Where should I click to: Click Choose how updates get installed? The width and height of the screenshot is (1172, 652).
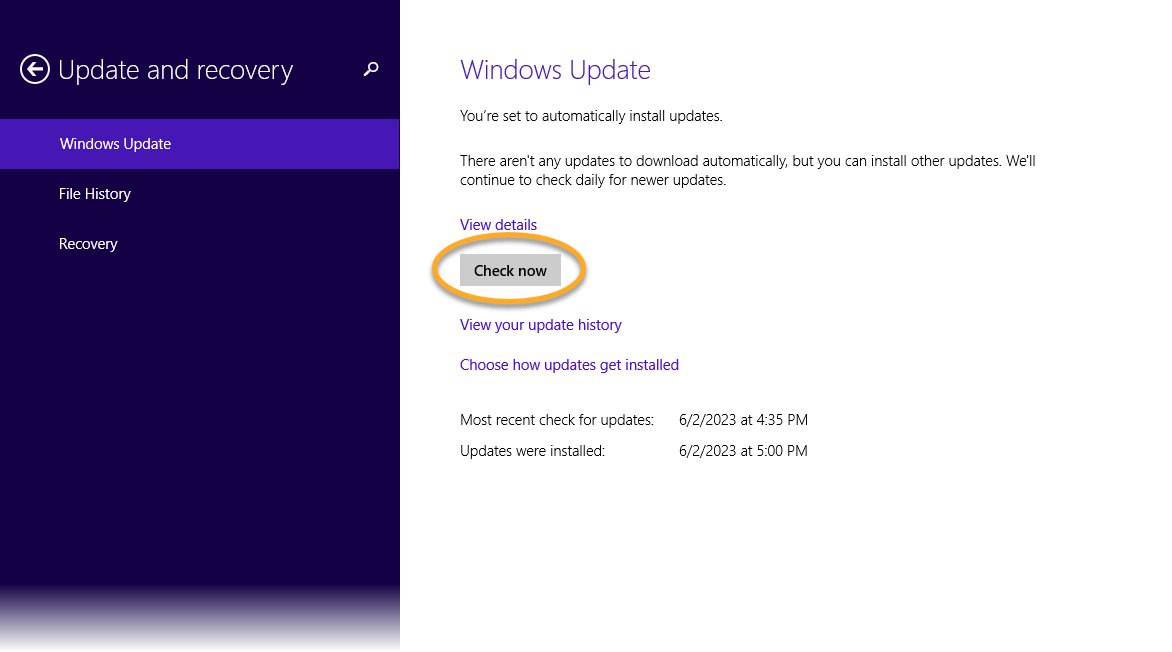(x=569, y=365)
